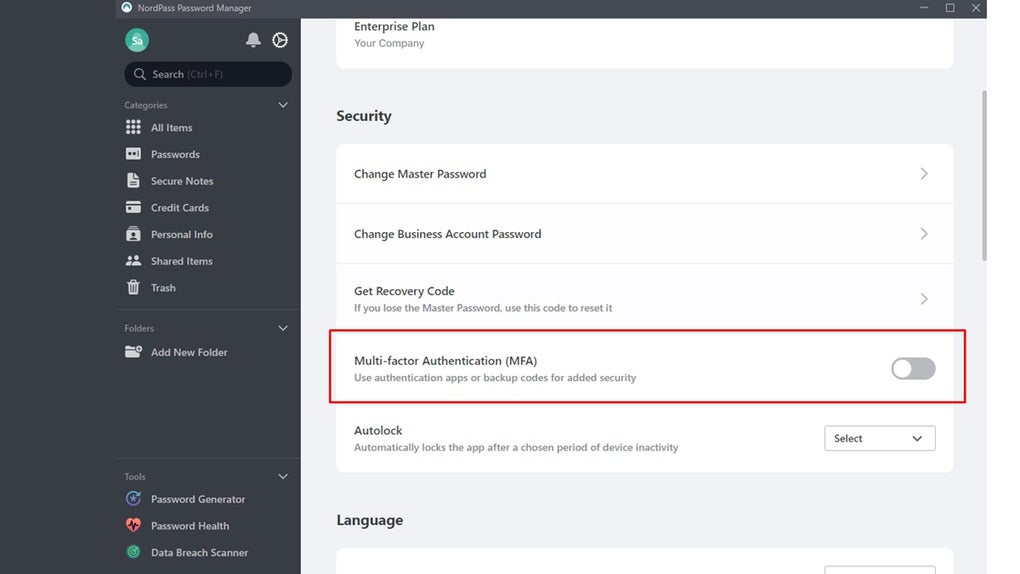Viewport: 1020px width, 574px height.
Task: Click the Language section heading
Action: click(x=369, y=520)
